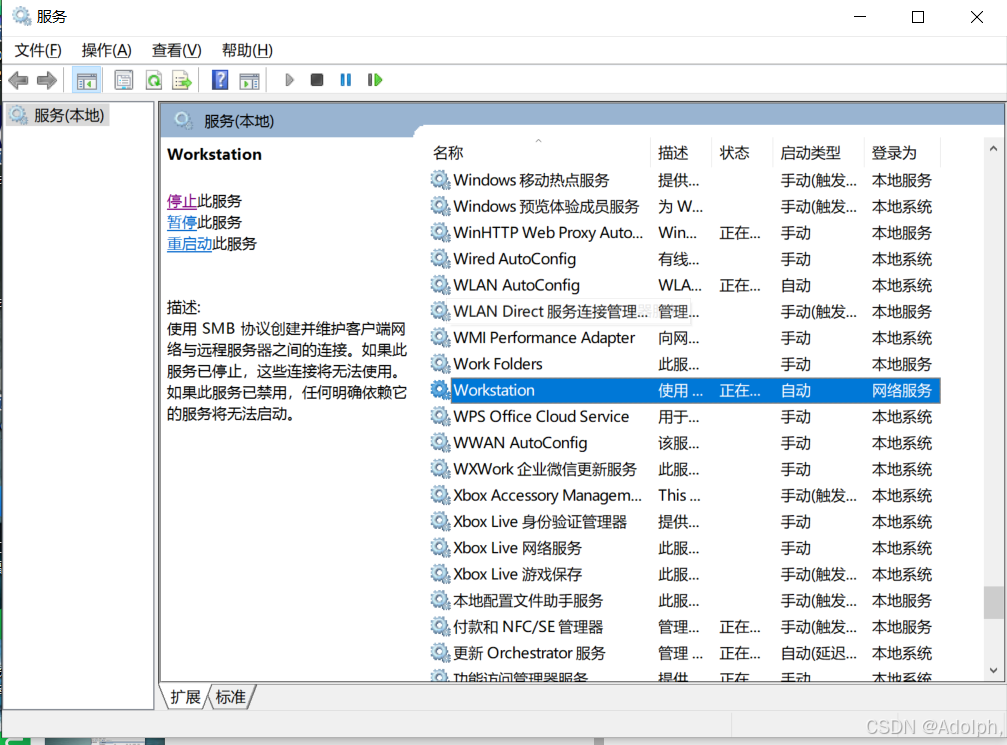
Task: Click the Pause service icon
Action: (346, 80)
